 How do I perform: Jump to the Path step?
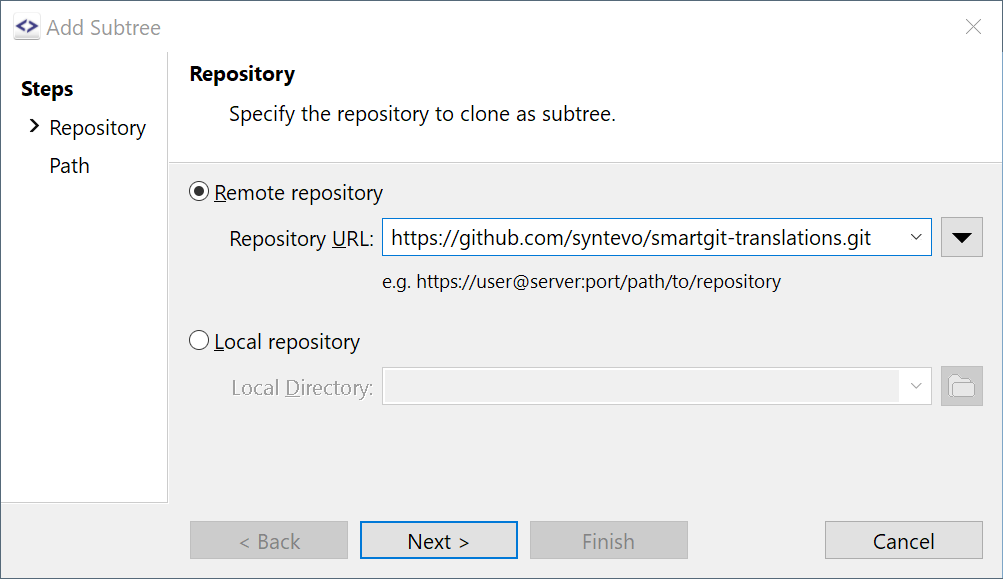tap(68, 165)
